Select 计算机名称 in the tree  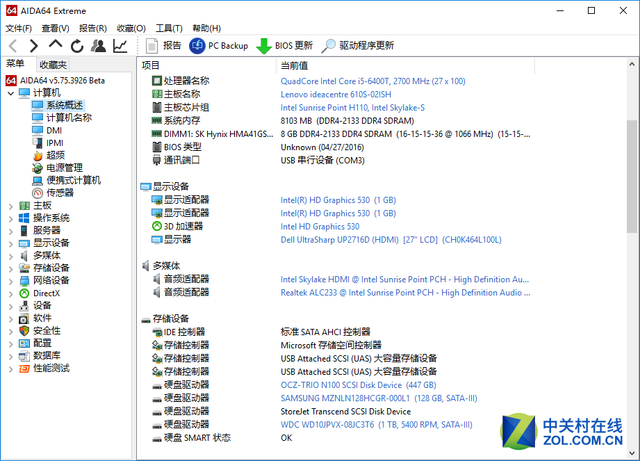69,118
